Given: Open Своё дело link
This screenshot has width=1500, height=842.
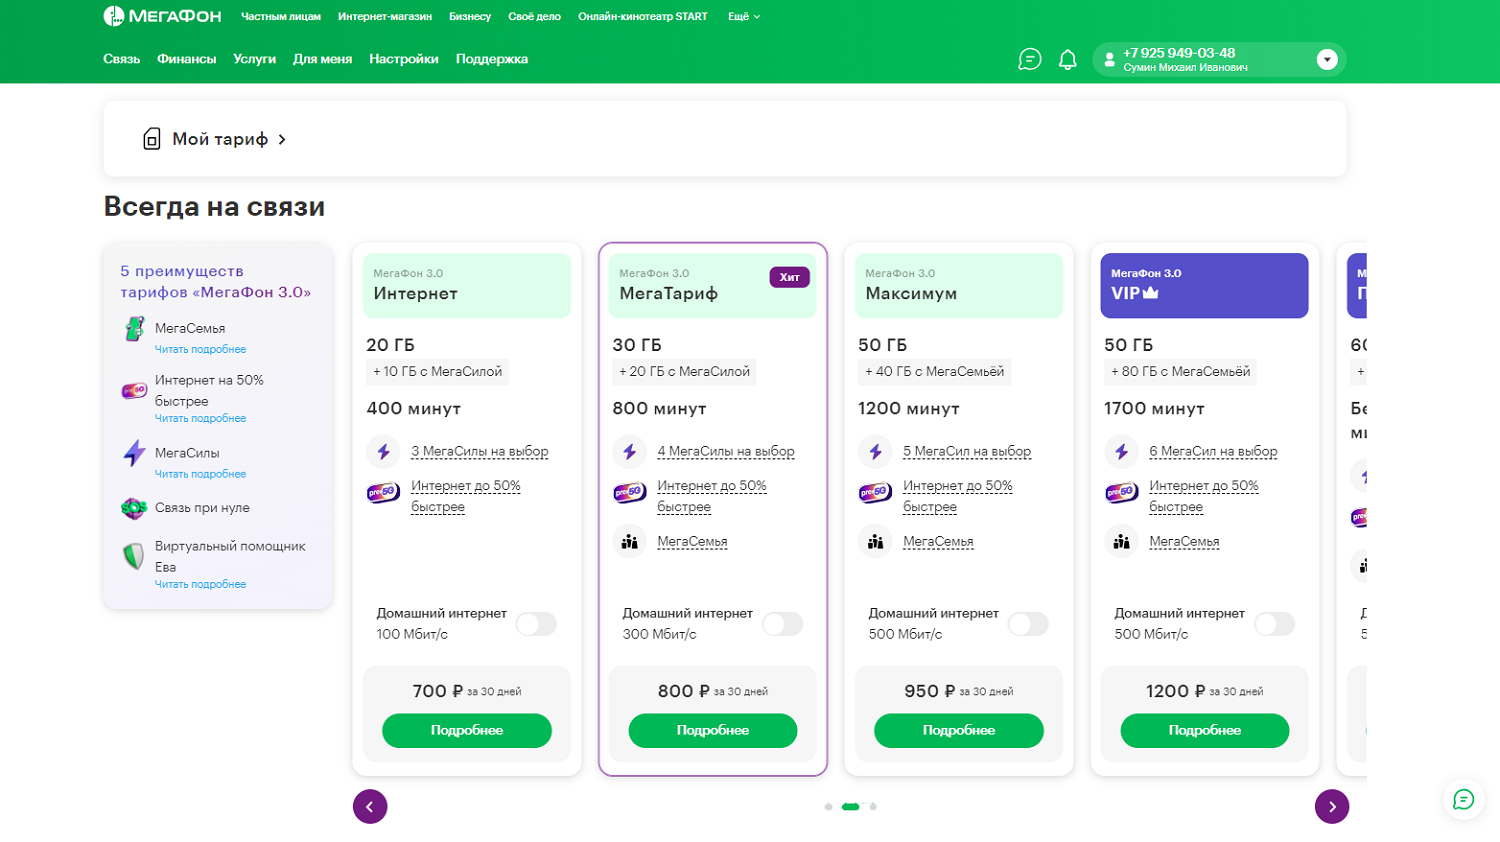Looking at the screenshot, I should [534, 17].
